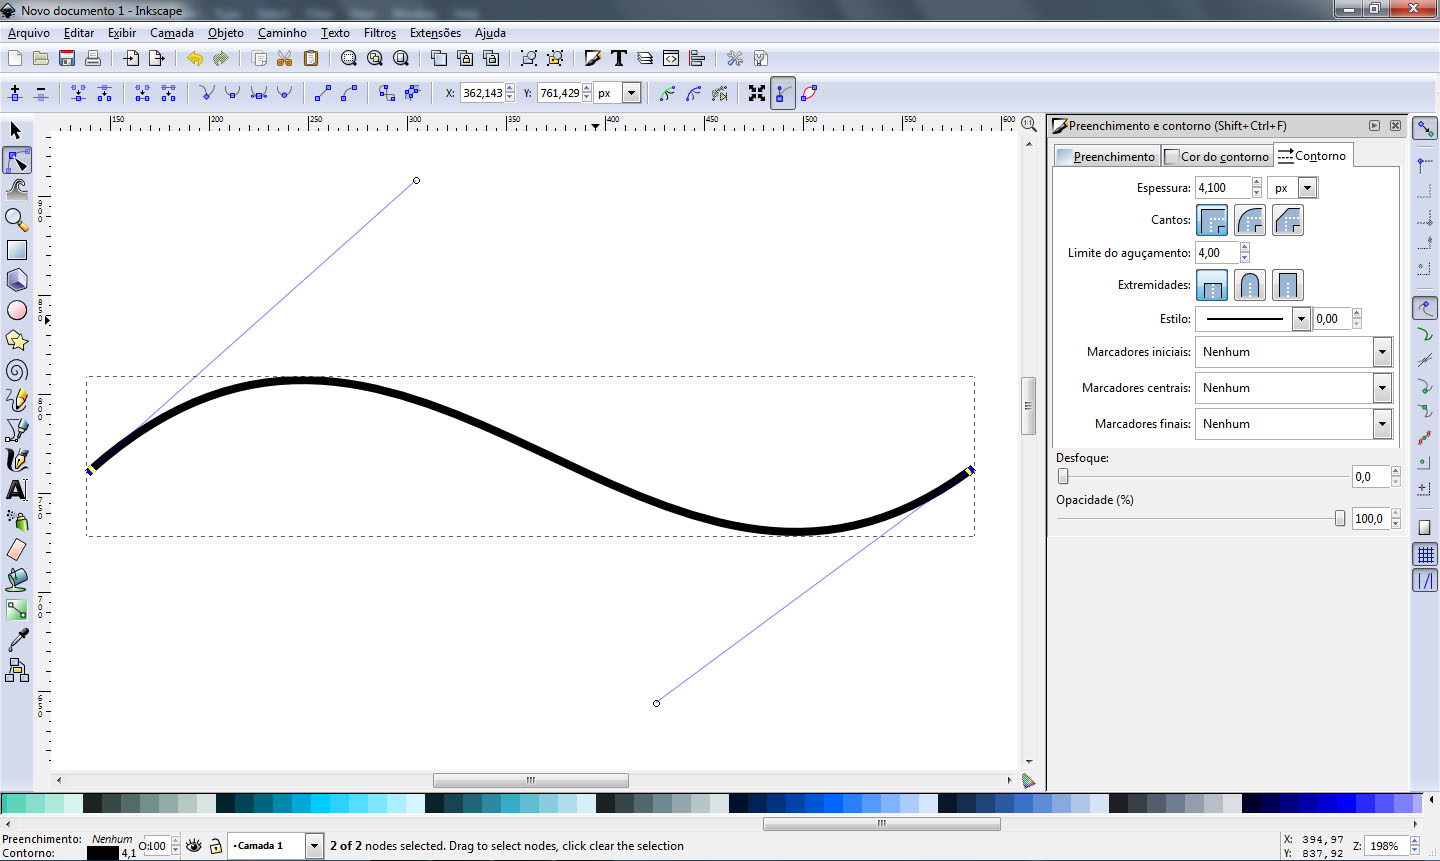Click the zoom percentage field

pos(1387,846)
